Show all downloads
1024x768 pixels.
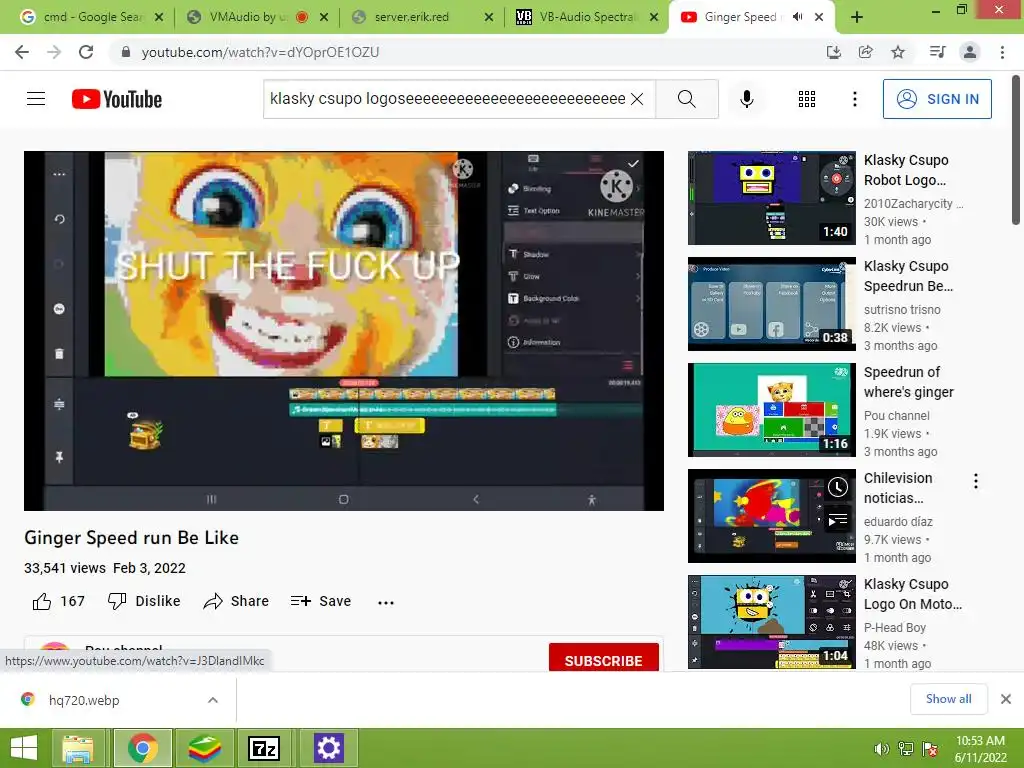click(x=948, y=699)
